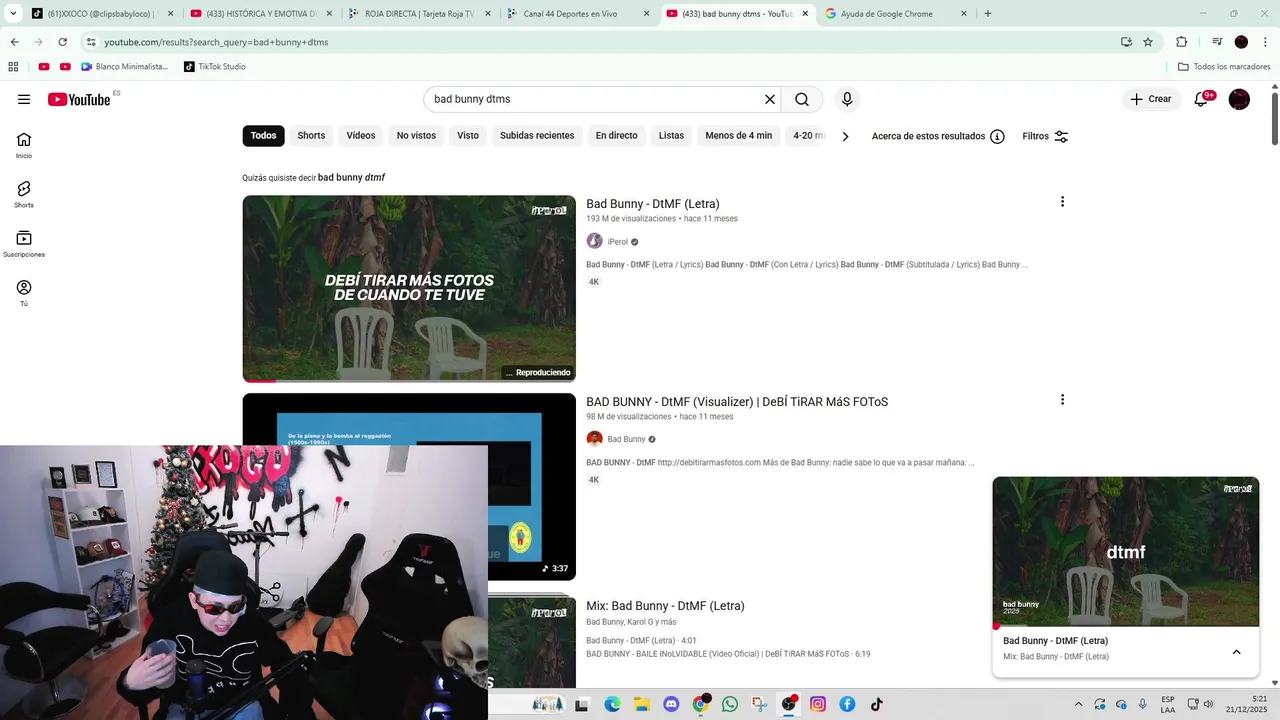Image resolution: width=1280 pixels, height=720 pixels.
Task: Open the Chrome extensions puzzle icon
Action: [1181, 42]
